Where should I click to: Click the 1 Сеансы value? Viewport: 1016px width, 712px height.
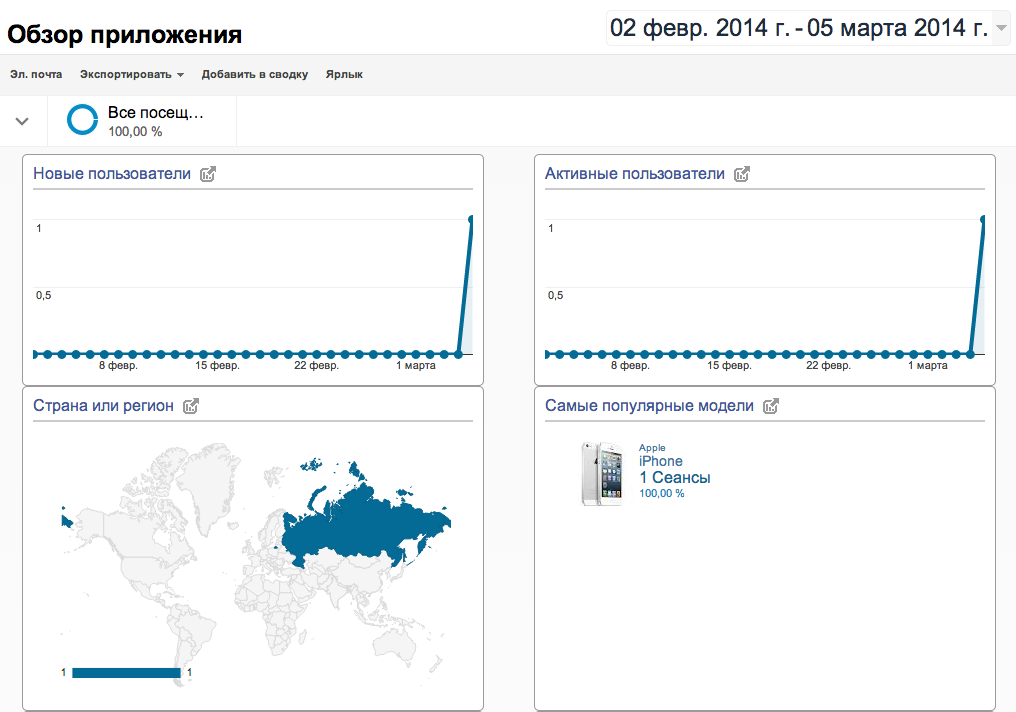pos(675,477)
